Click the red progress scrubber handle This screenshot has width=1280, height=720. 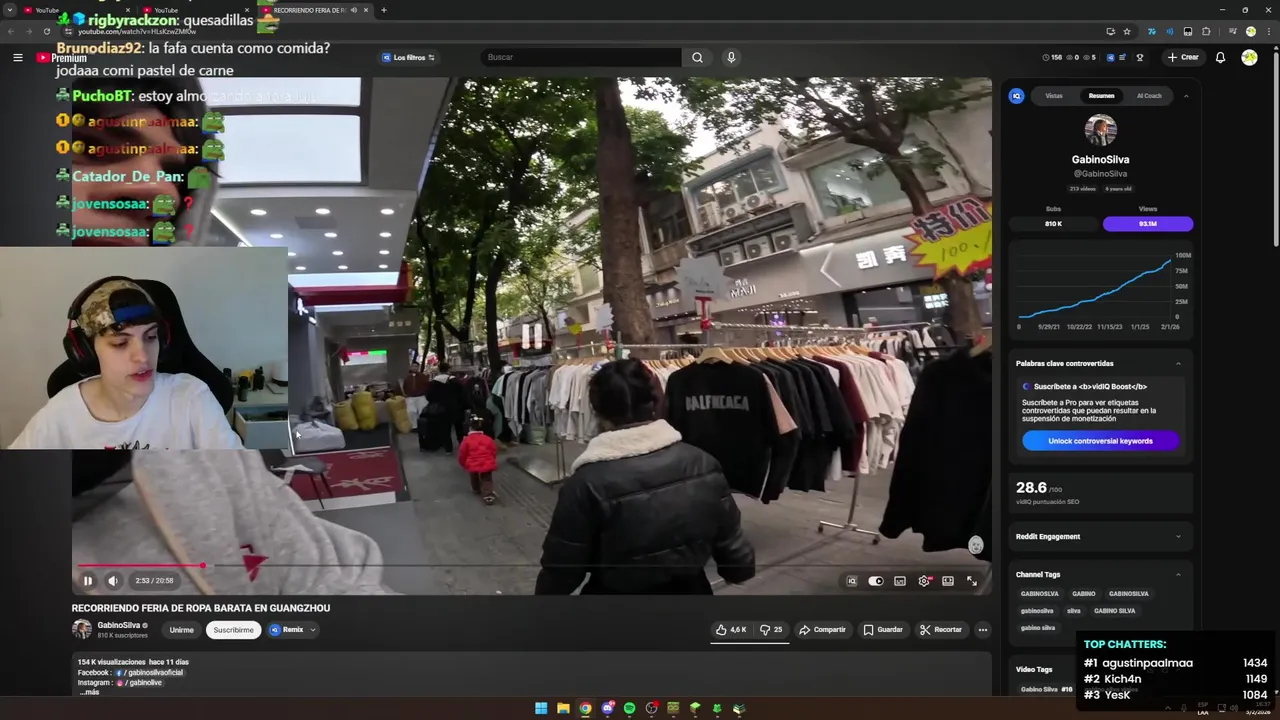click(203, 566)
